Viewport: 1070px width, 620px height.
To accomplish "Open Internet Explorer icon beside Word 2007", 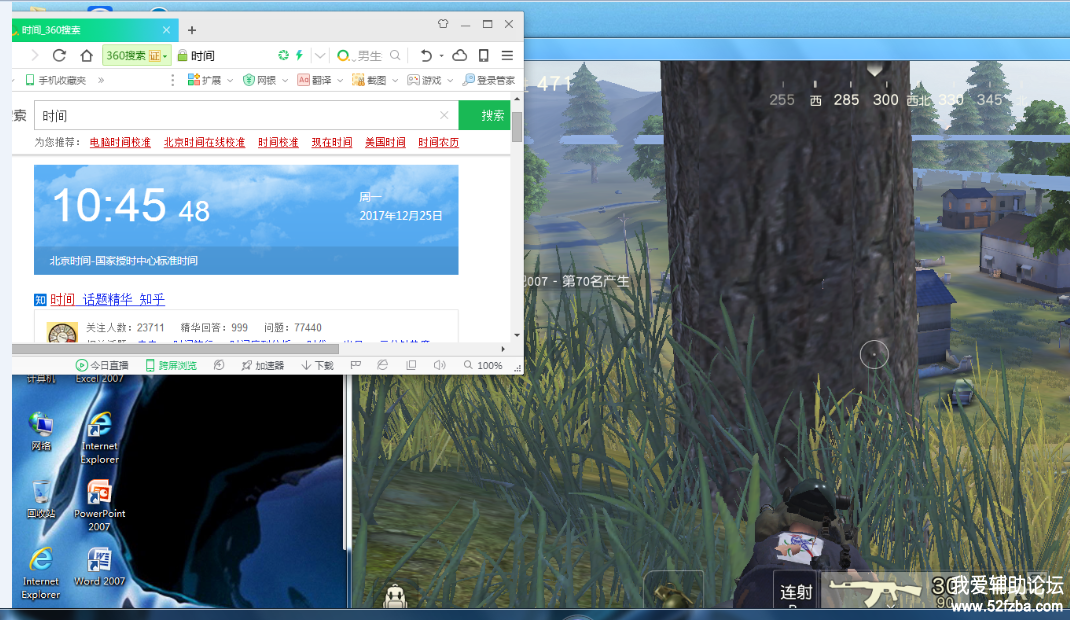I will (x=41, y=573).
